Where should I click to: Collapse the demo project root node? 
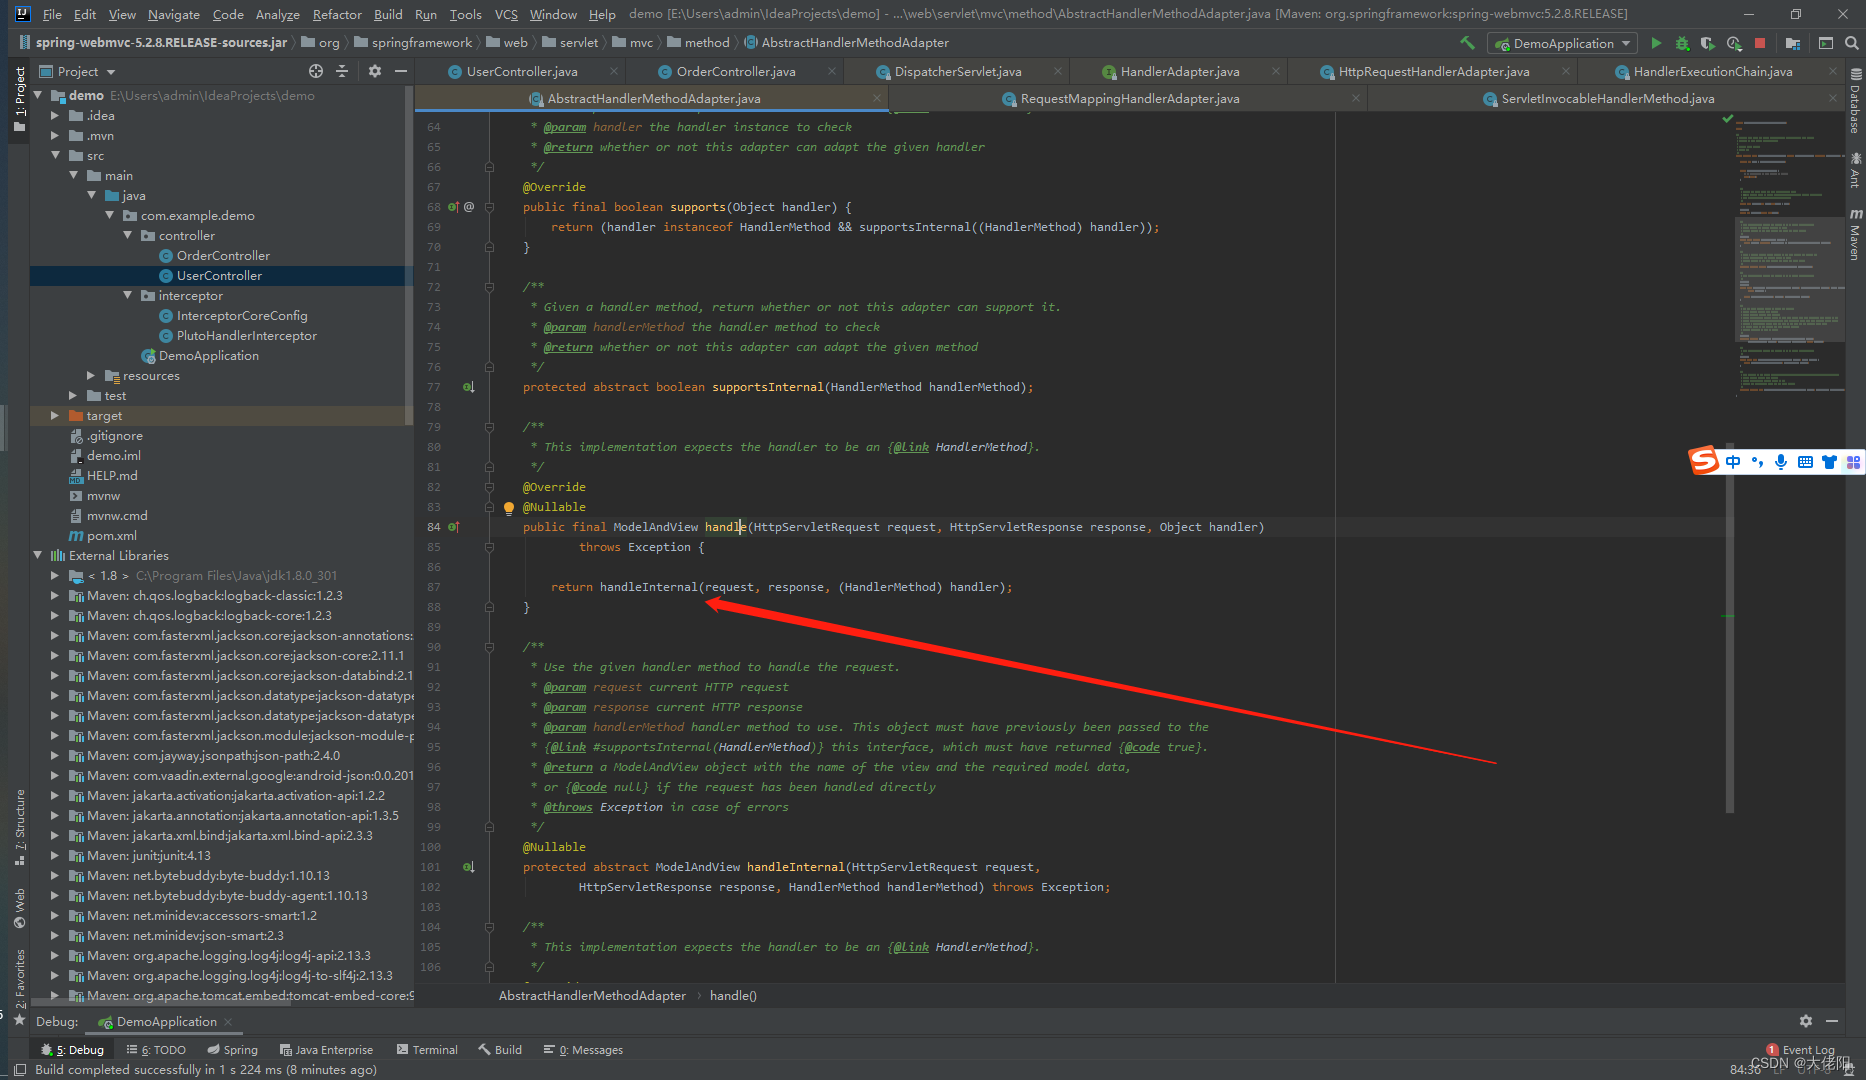38,95
